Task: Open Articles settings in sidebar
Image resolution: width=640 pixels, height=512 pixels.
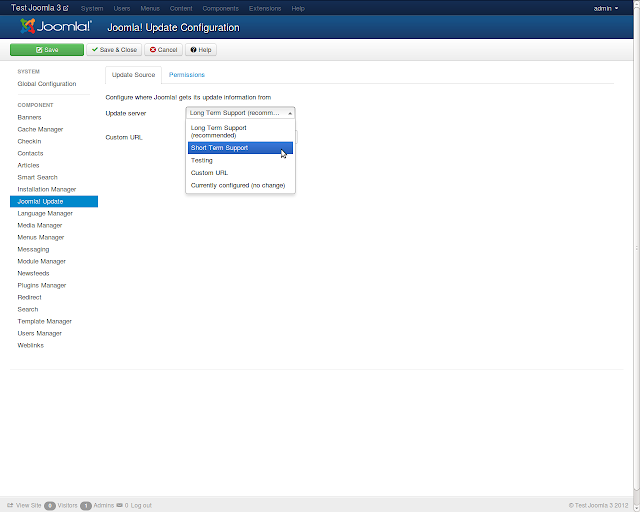Action: [29, 165]
